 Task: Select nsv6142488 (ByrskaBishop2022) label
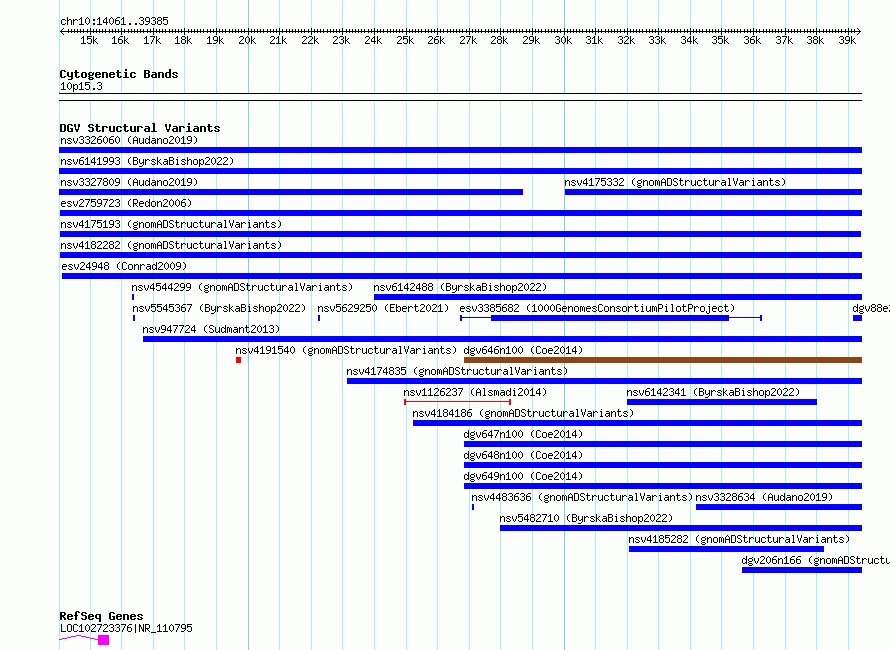coord(460,287)
